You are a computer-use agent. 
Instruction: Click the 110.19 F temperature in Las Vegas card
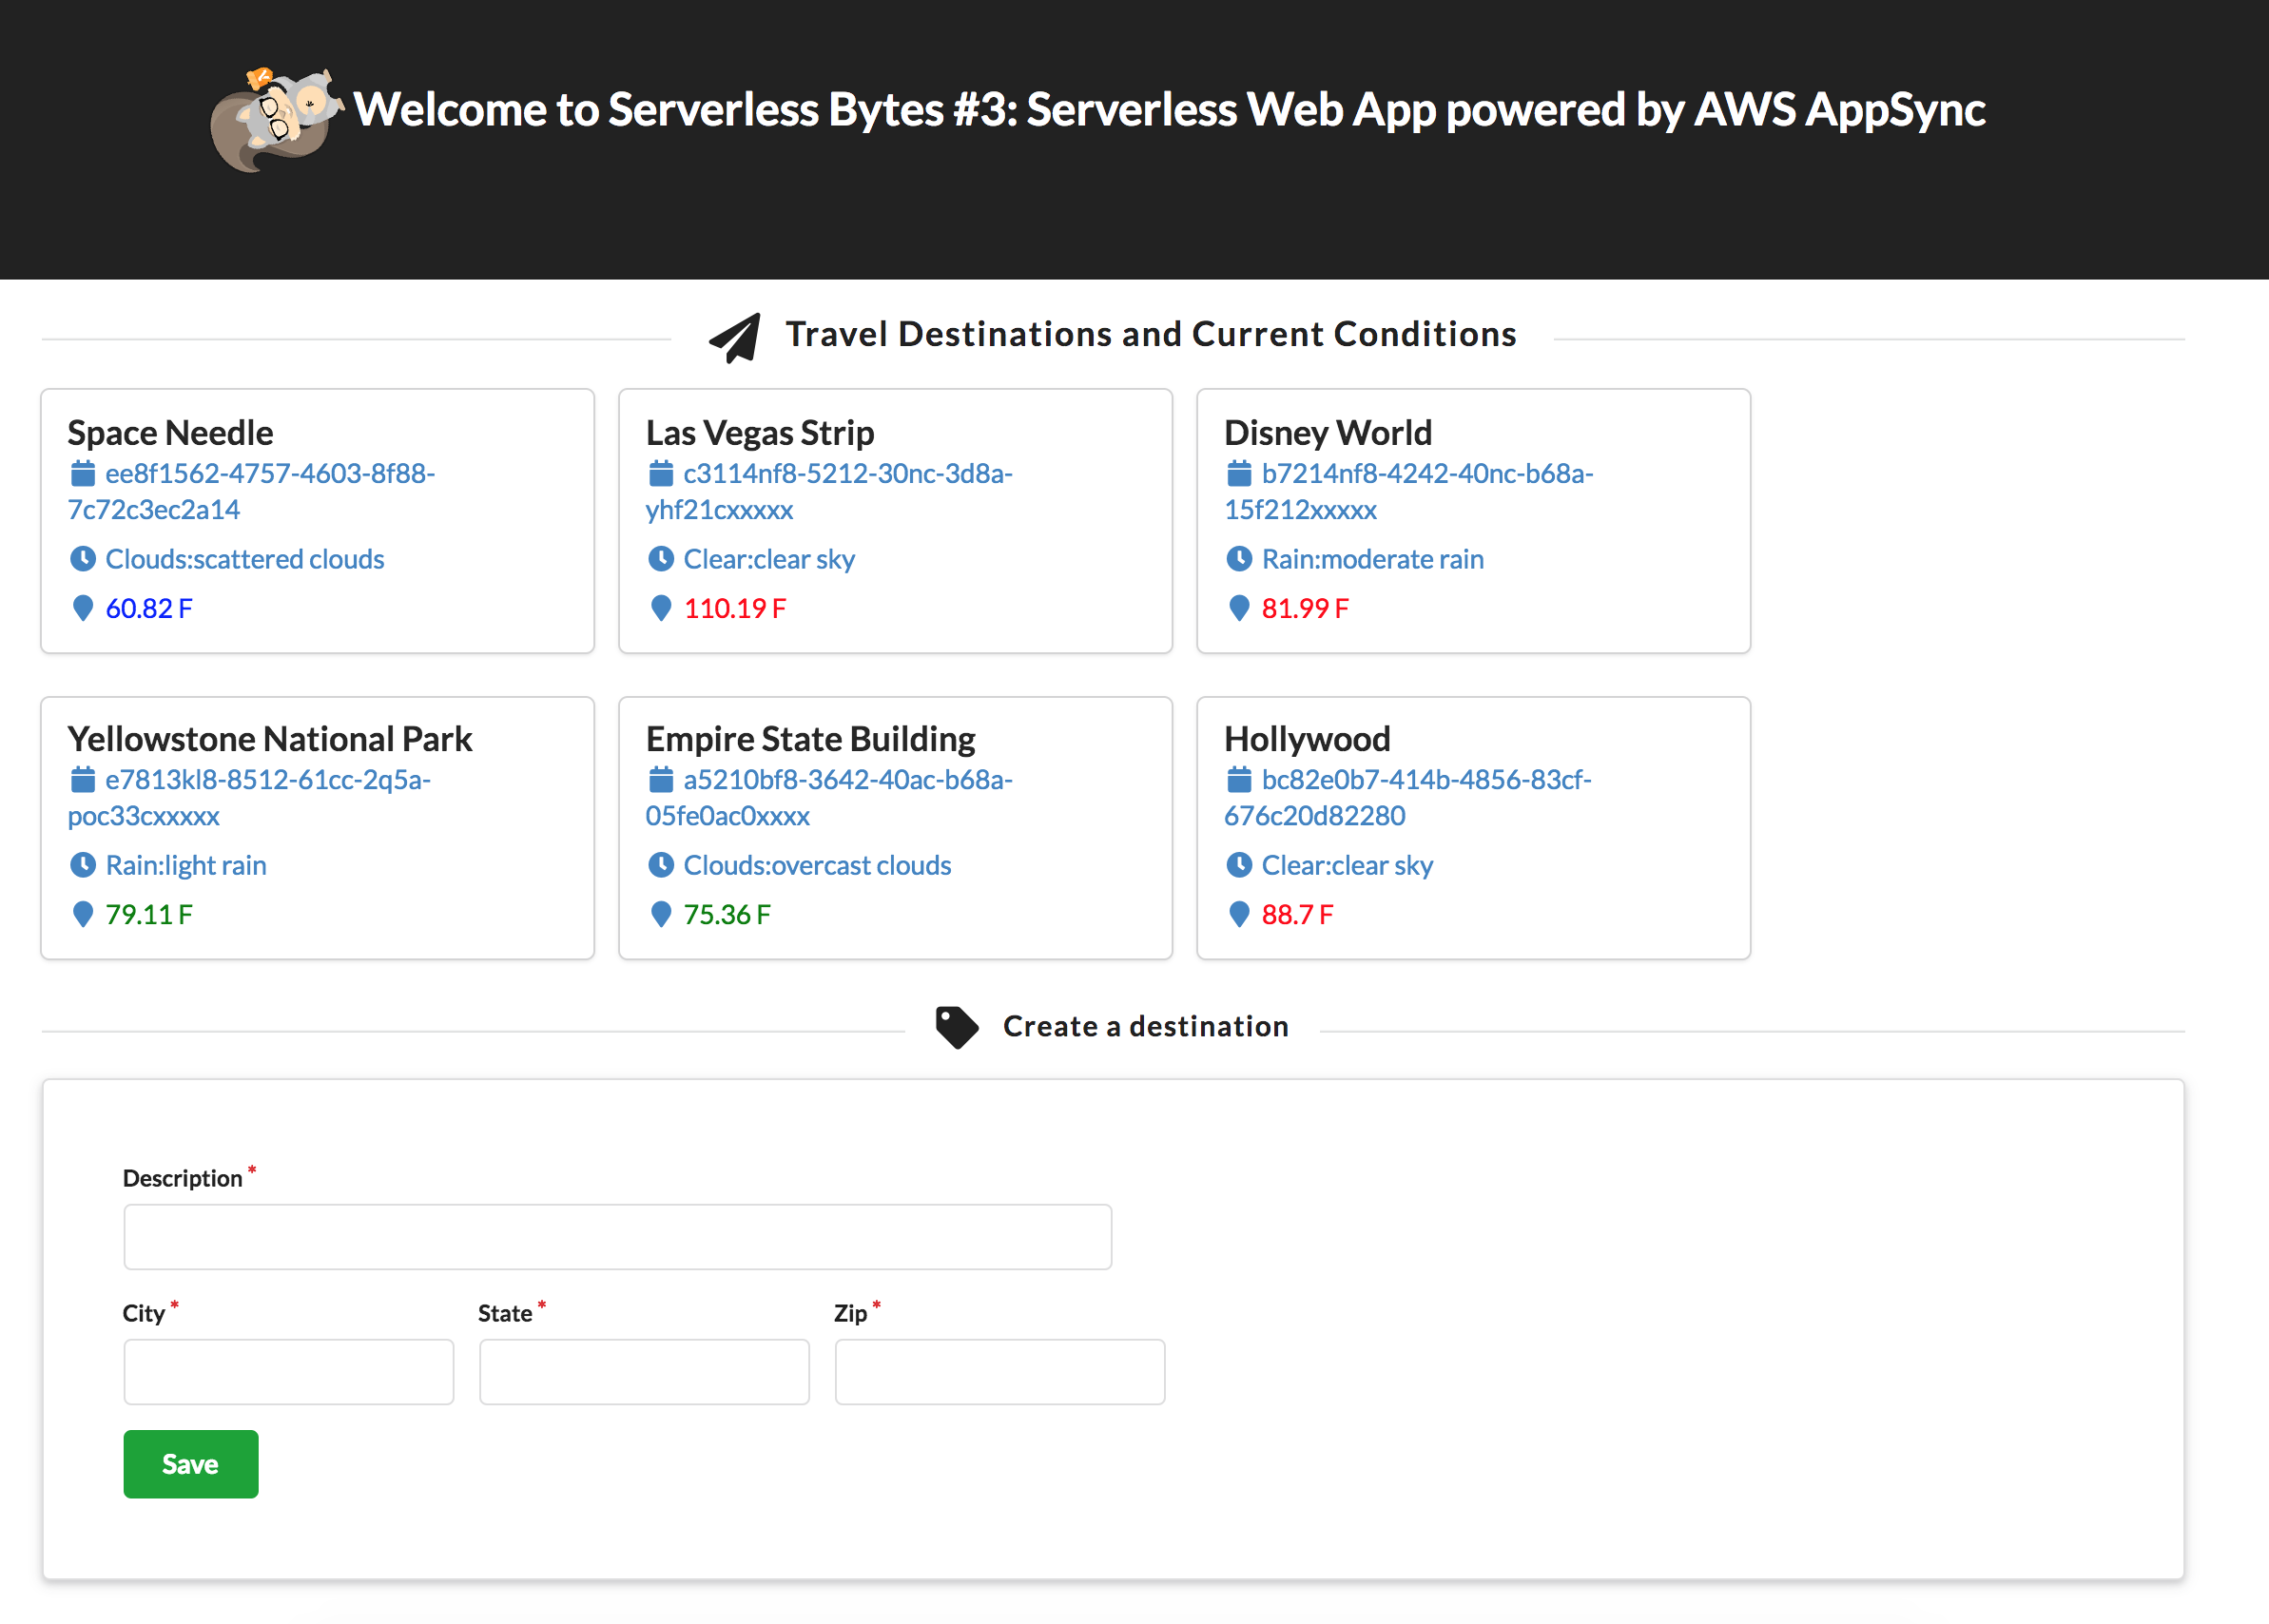[x=735, y=608]
